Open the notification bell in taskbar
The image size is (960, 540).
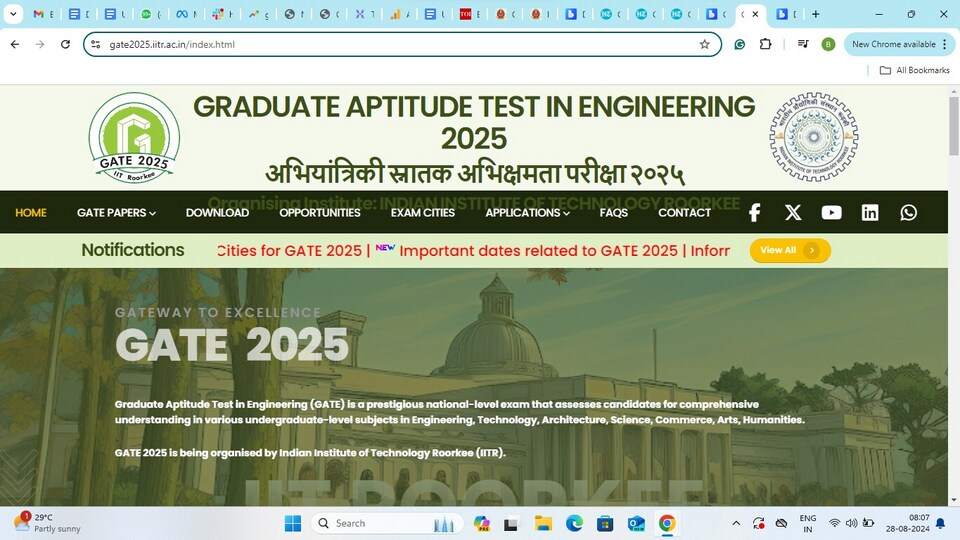click(940, 523)
